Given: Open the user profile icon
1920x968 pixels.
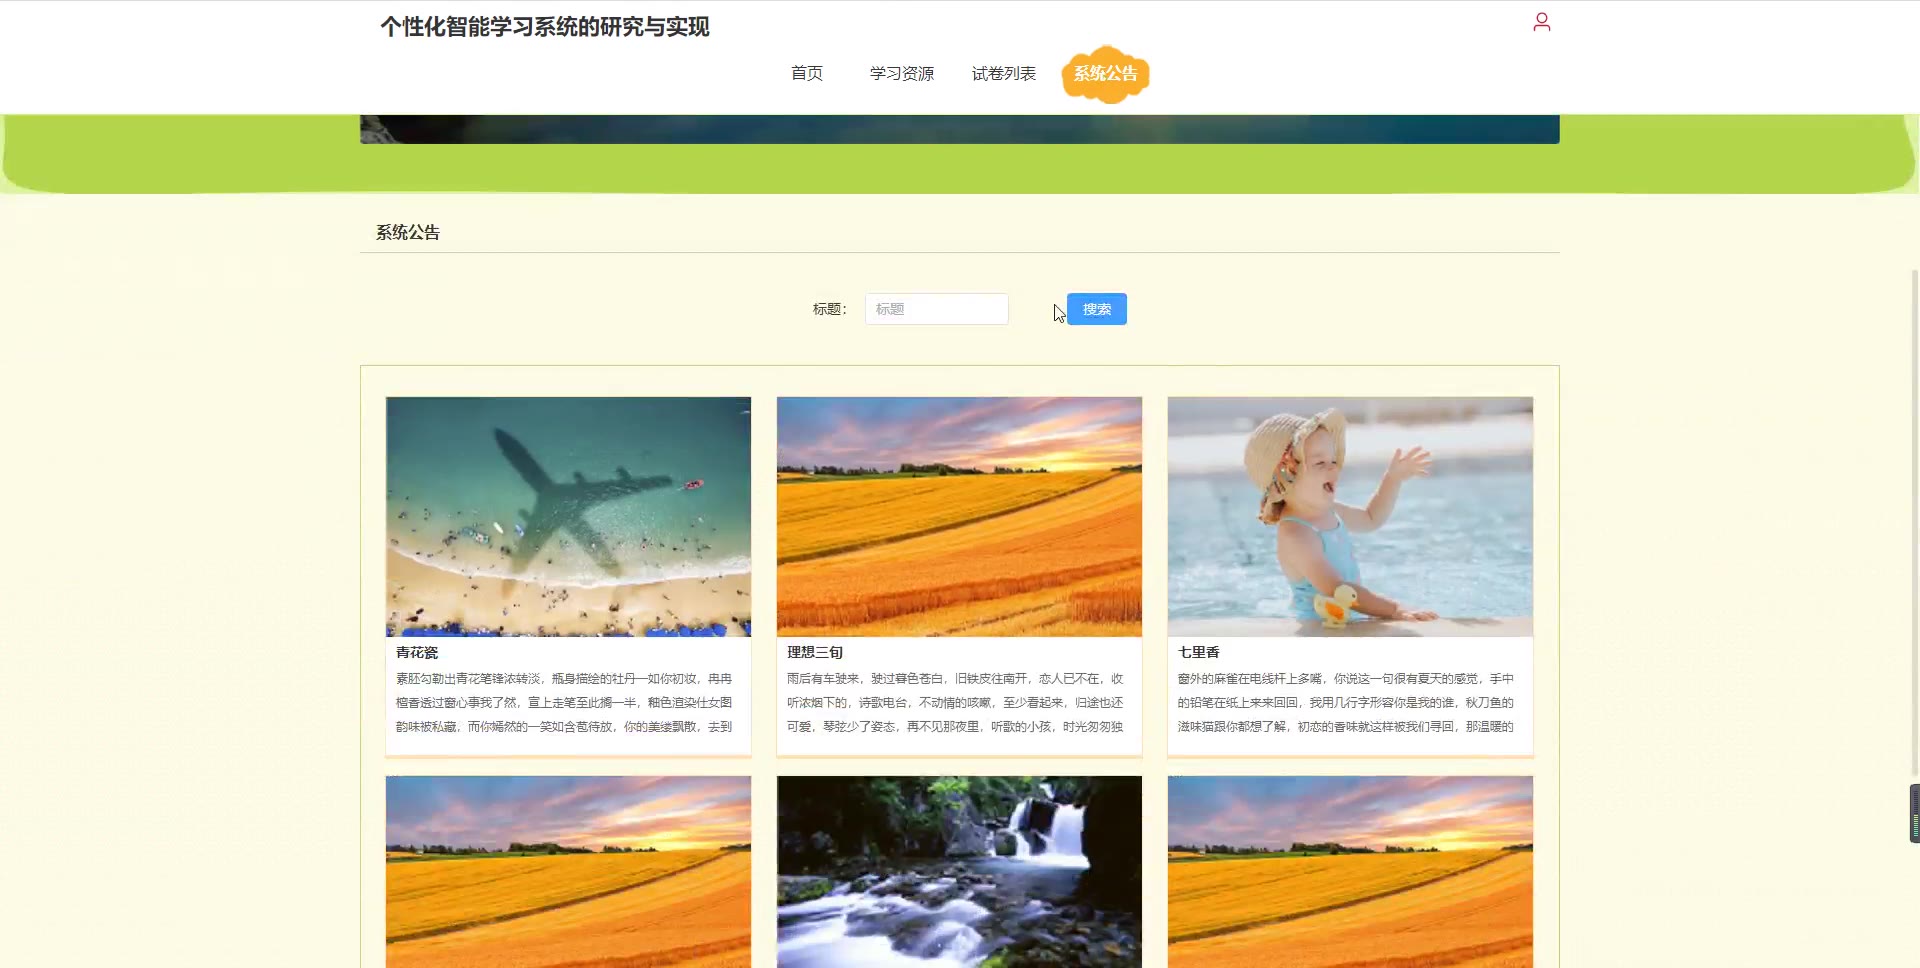Looking at the screenshot, I should [x=1541, y=22].
